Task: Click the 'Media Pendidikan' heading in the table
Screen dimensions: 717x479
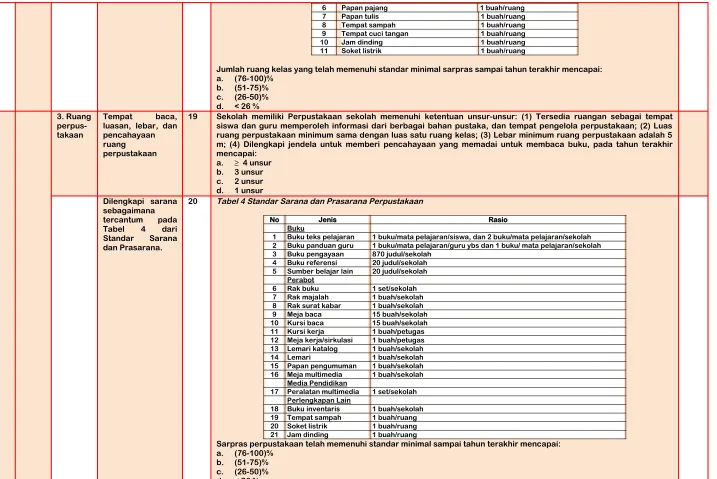Action: pyautogui.click(x=317, y=383)
